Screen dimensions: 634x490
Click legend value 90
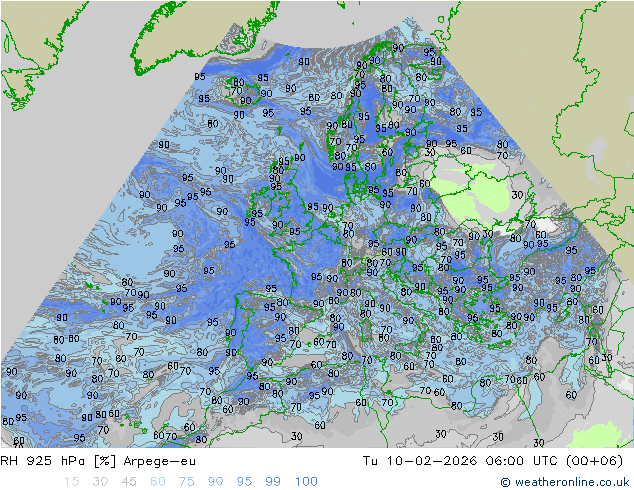point(216,482)
